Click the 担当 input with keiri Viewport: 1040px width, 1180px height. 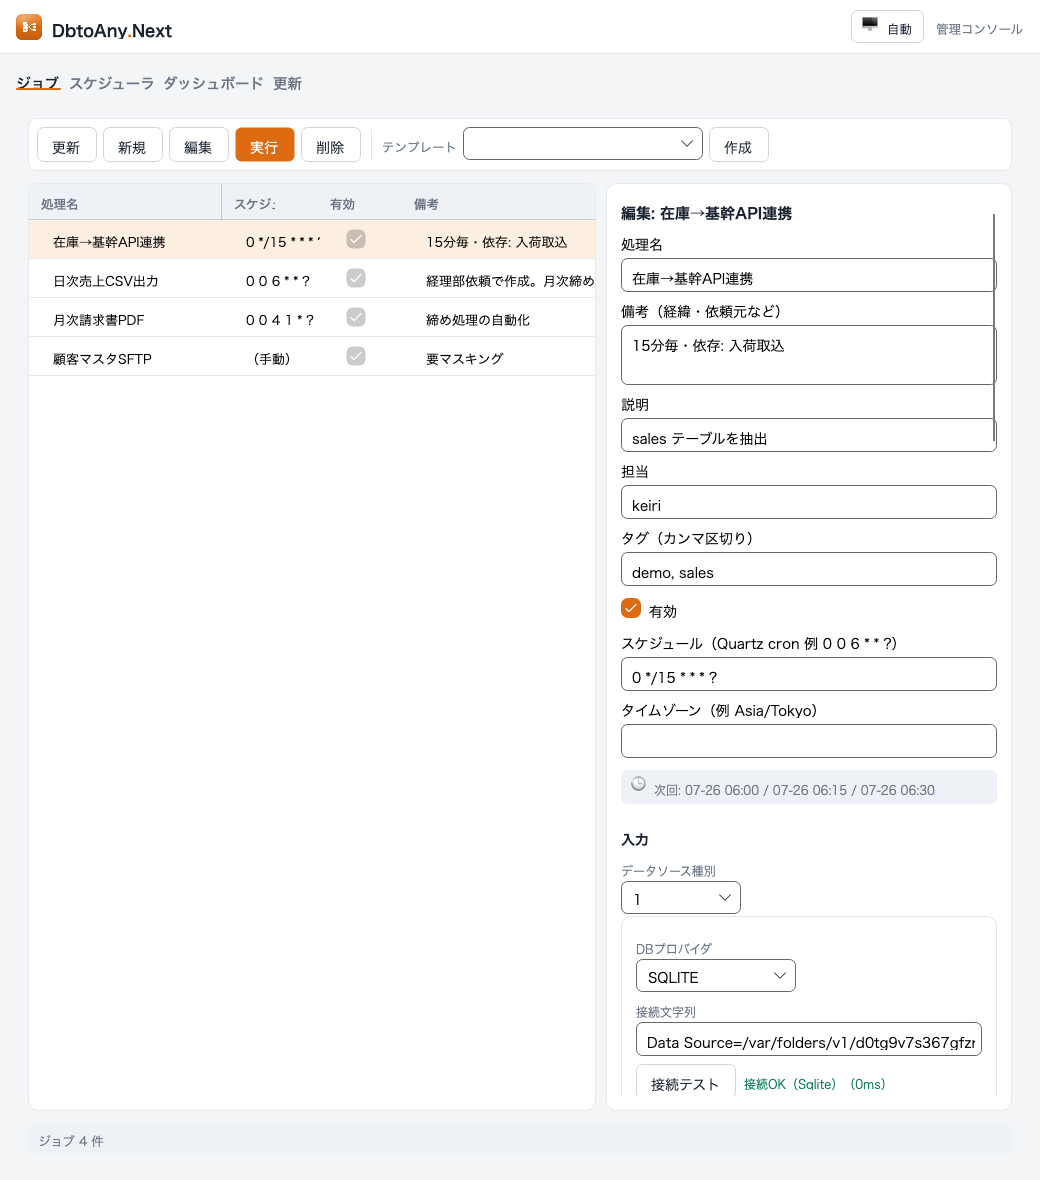tap(808, 502)
